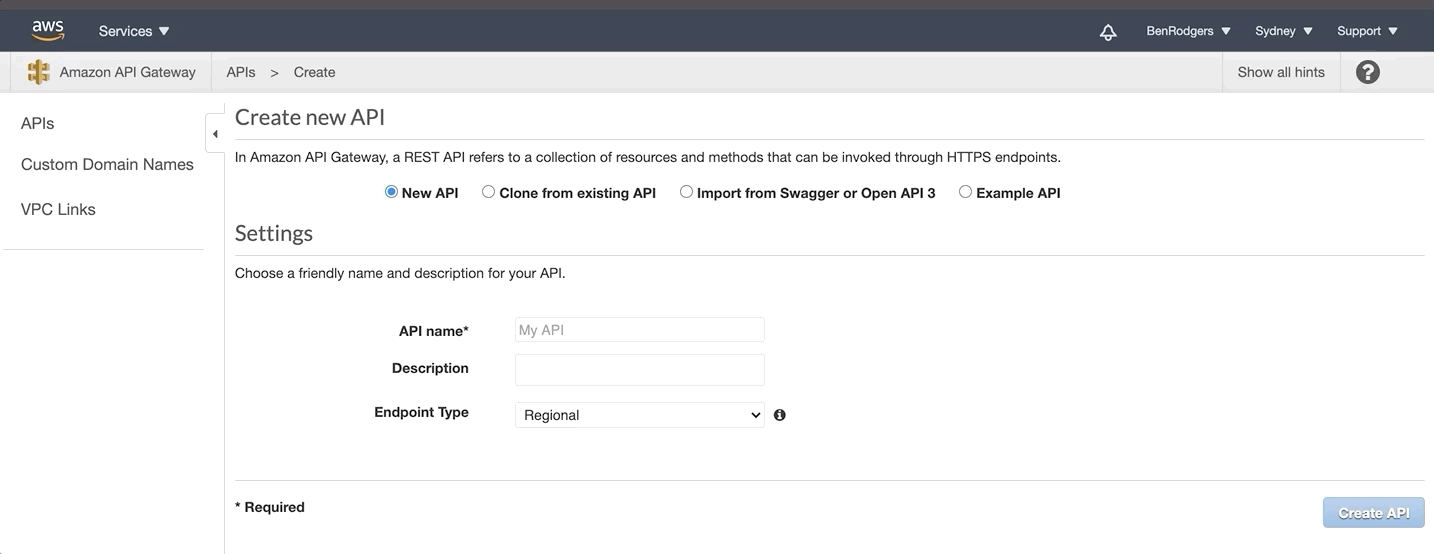Open the help question mark icon
1434x554 pixels.
(x=1368, y=72)
